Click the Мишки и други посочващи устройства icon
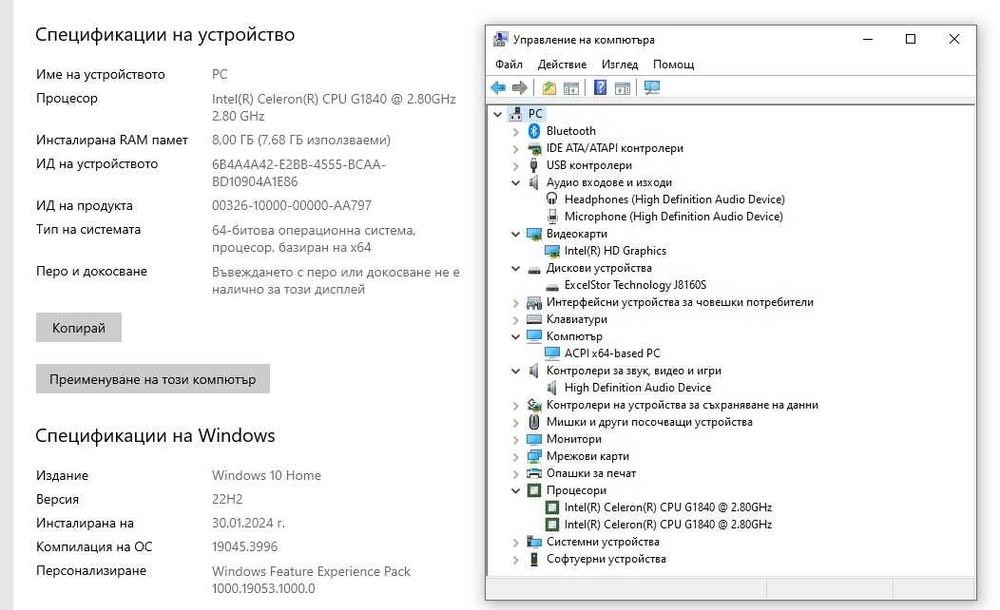The image size is (1000, 610). click(534, 422)
